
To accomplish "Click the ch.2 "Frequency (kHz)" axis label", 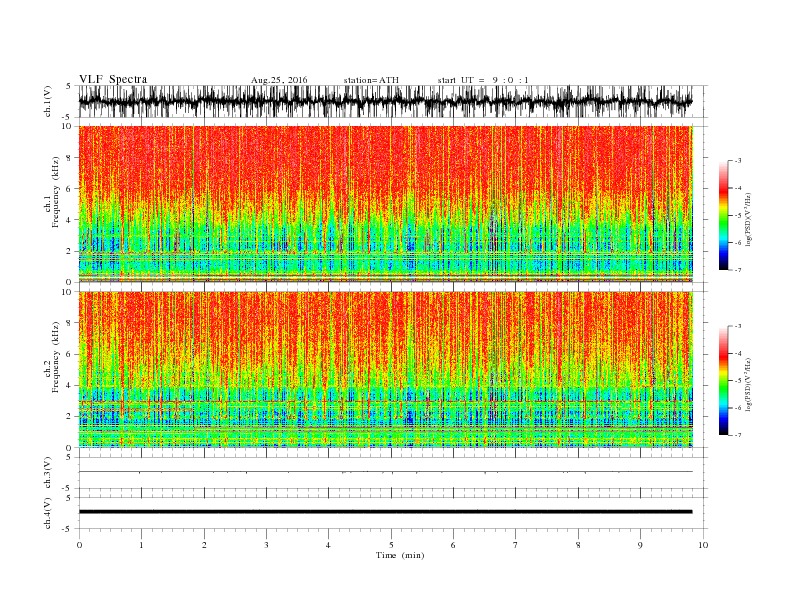I will 56,358.
